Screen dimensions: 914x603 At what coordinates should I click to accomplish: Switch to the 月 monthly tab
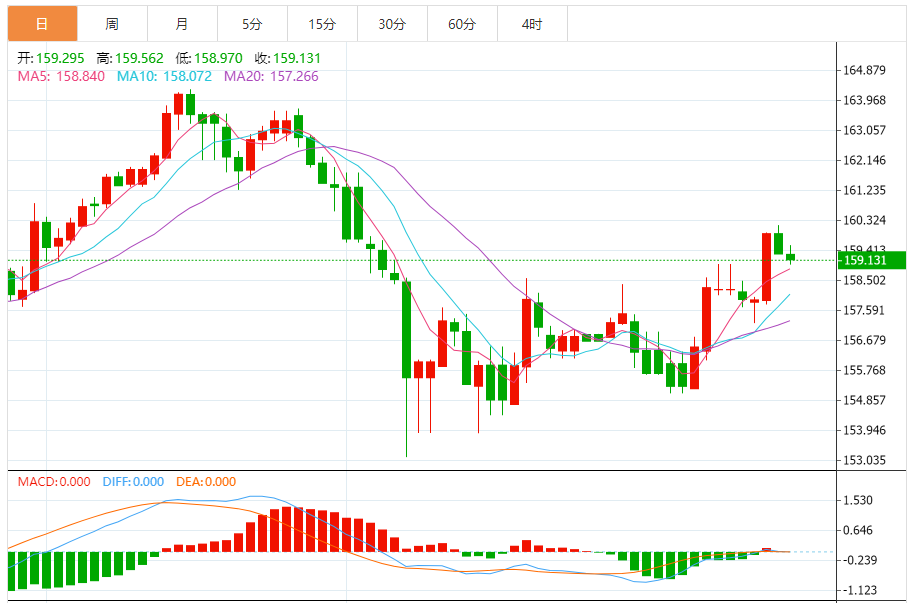pyautogui.click(x=182, y=24)
